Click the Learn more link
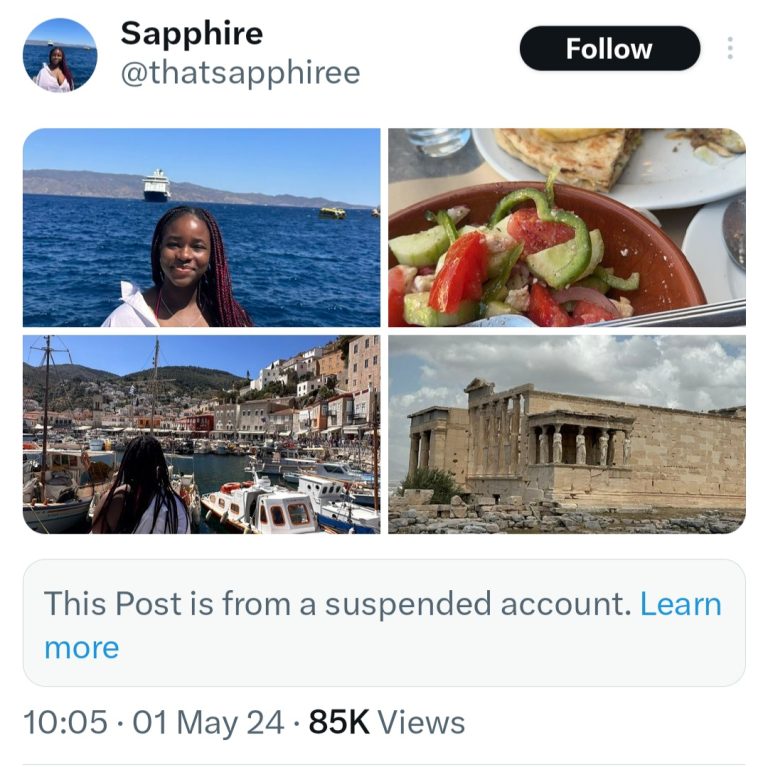The image size is (768, 767). (x=680, y=604)
